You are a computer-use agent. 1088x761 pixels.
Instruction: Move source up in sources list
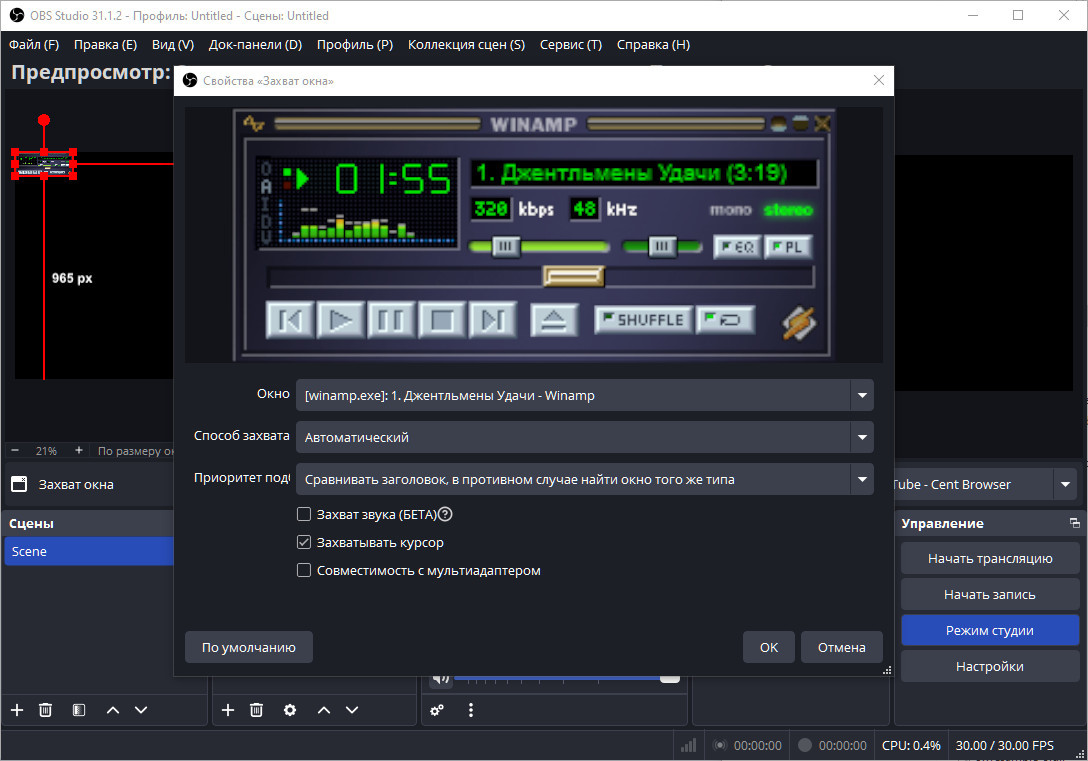pyautogui.click(x=324, y=710)
